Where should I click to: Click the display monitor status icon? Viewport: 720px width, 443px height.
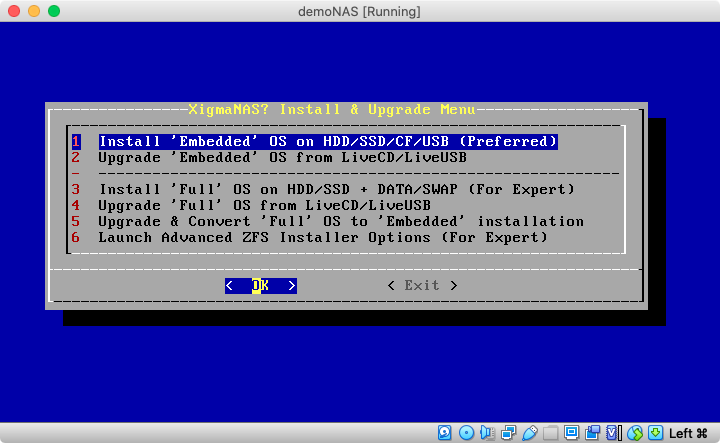(572, 432)
